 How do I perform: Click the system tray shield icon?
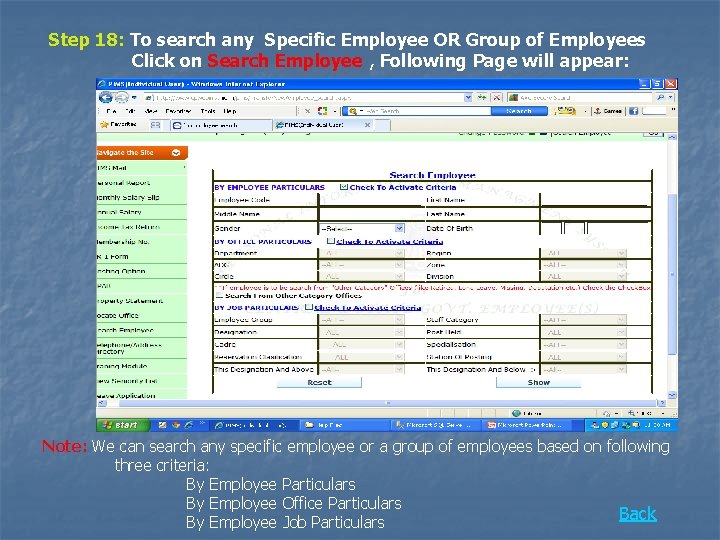[605, 425]
